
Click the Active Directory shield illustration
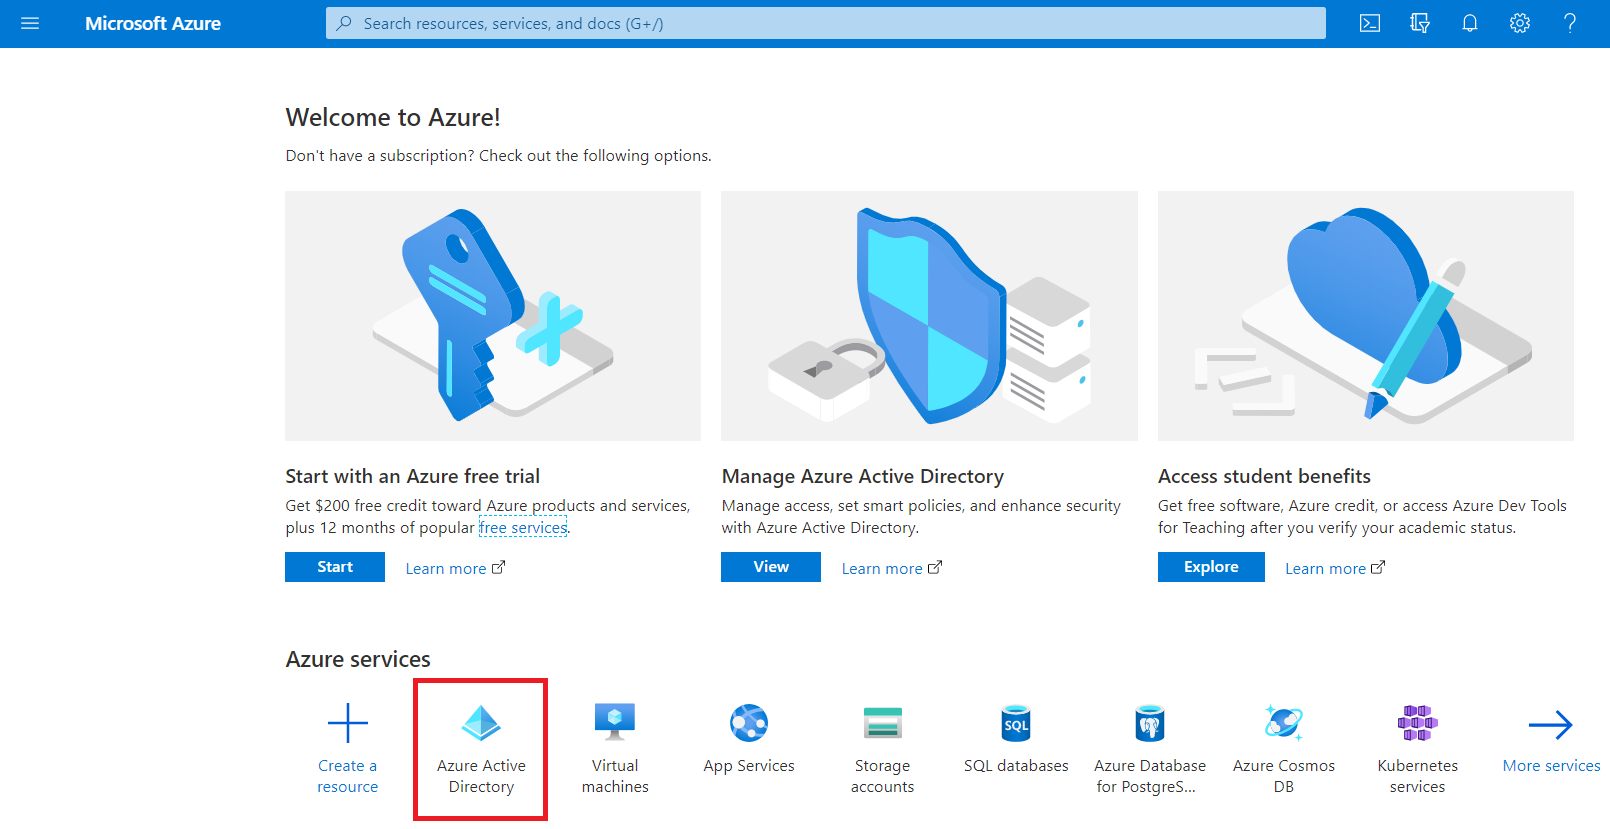[929, 316]
